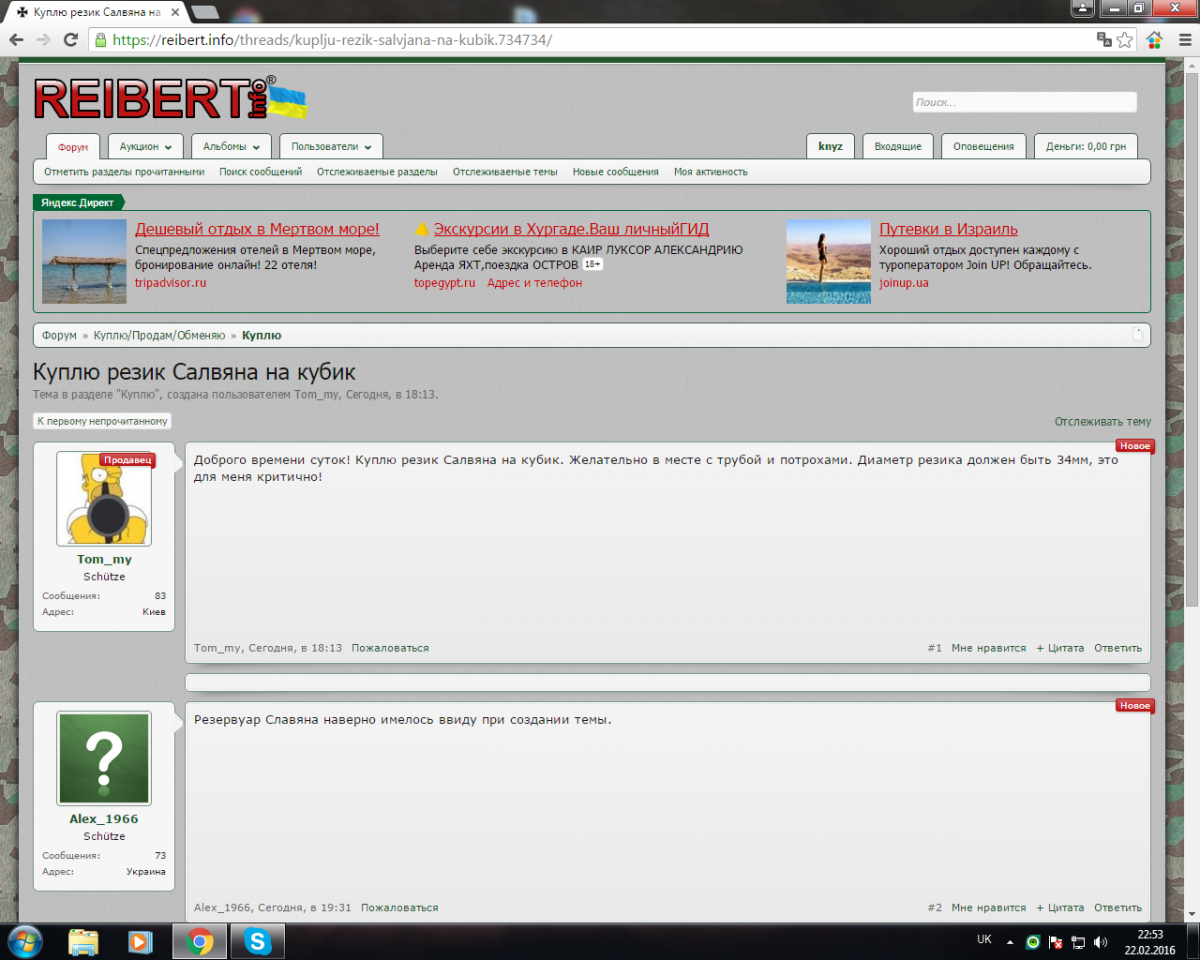Open the Пользователи dropdown menu
This screenshot has height=960, width=1200.
(x=330, y=146)
